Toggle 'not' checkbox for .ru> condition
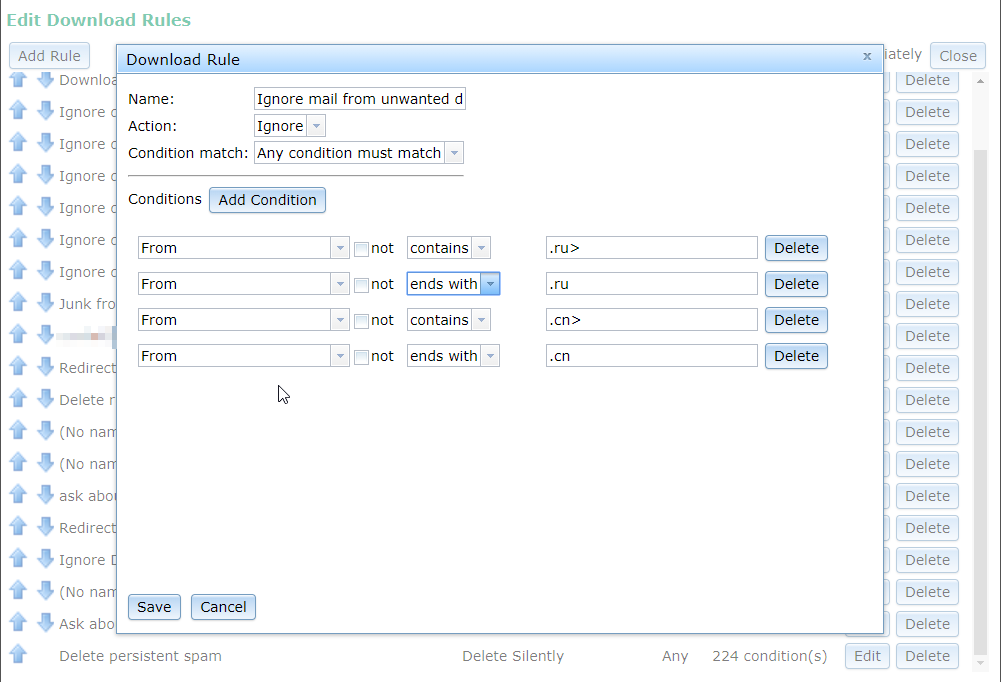Viewport: 1001px width, 682px height. (362, 249)
